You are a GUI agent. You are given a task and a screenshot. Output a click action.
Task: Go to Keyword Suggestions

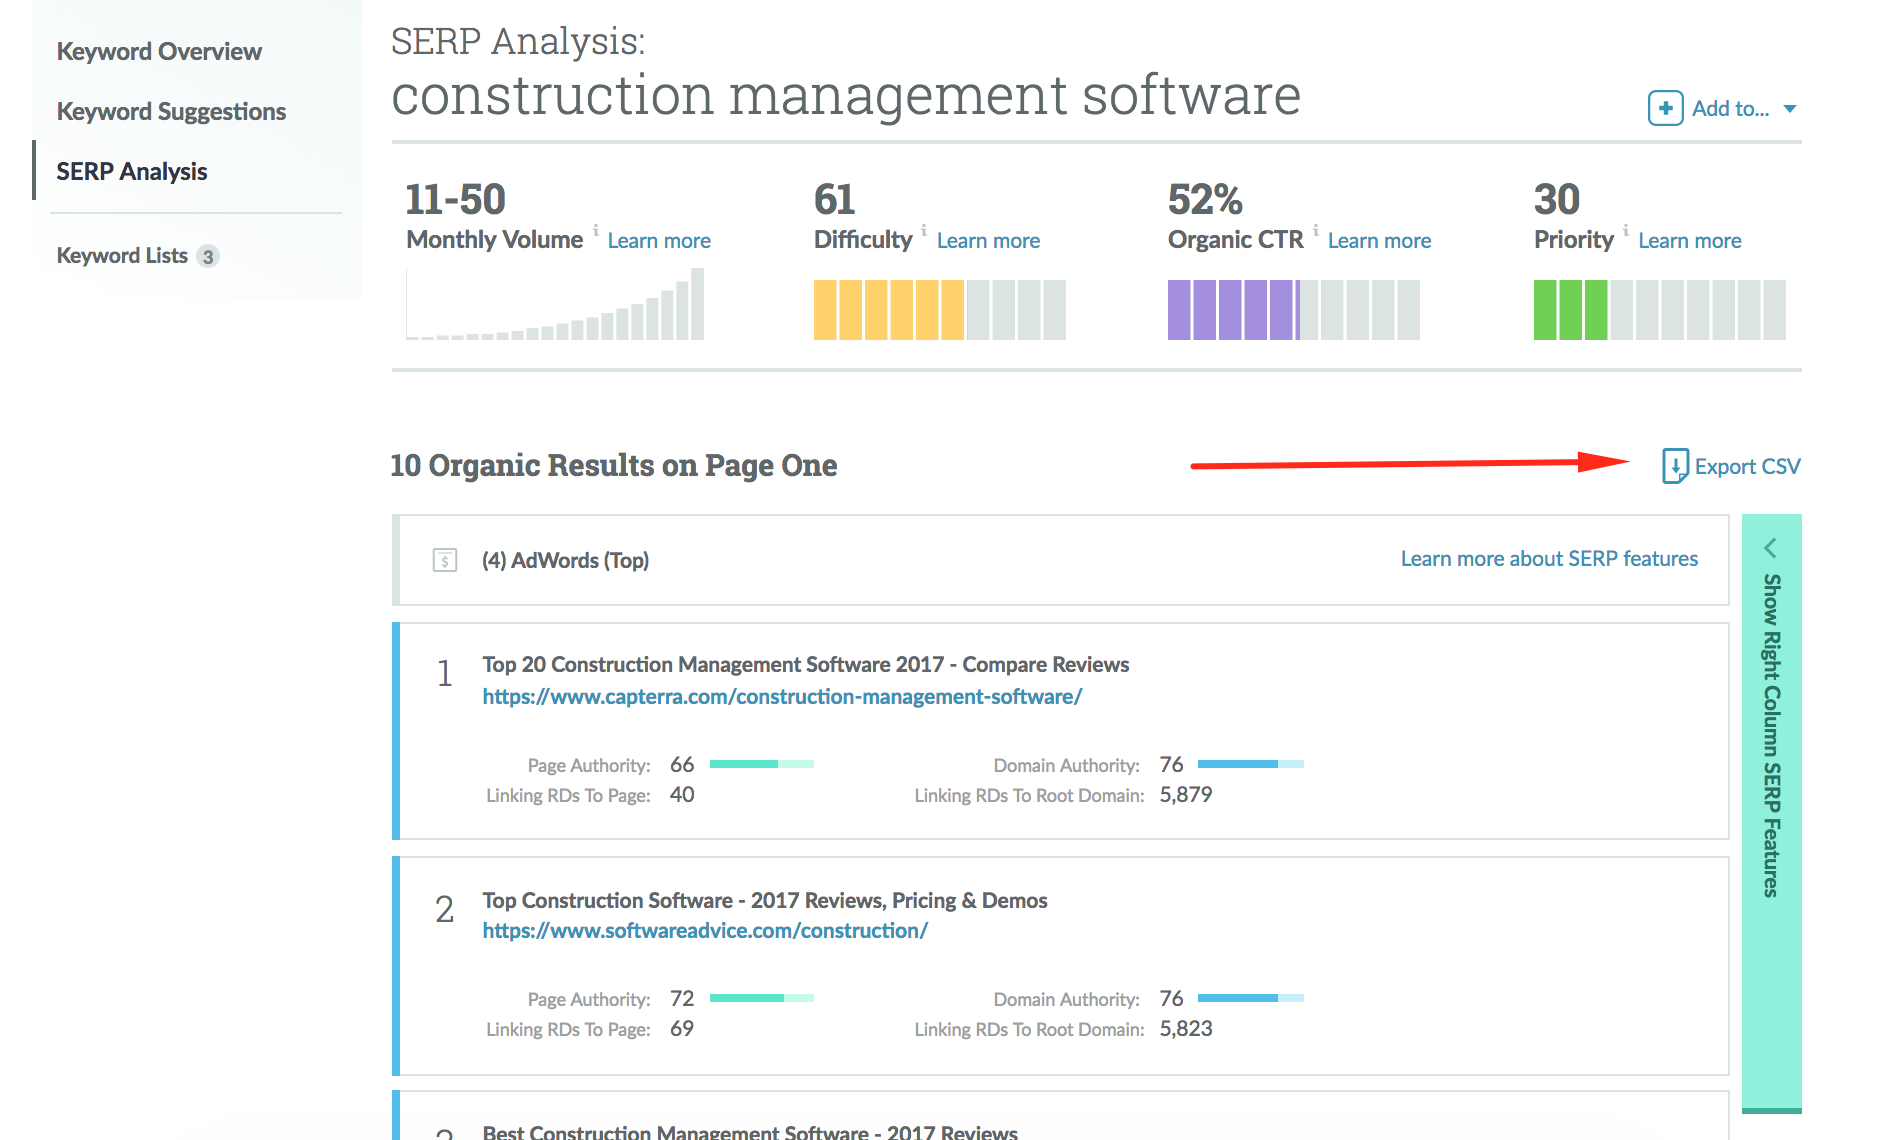pyautogui.click(x=171, y=112)
